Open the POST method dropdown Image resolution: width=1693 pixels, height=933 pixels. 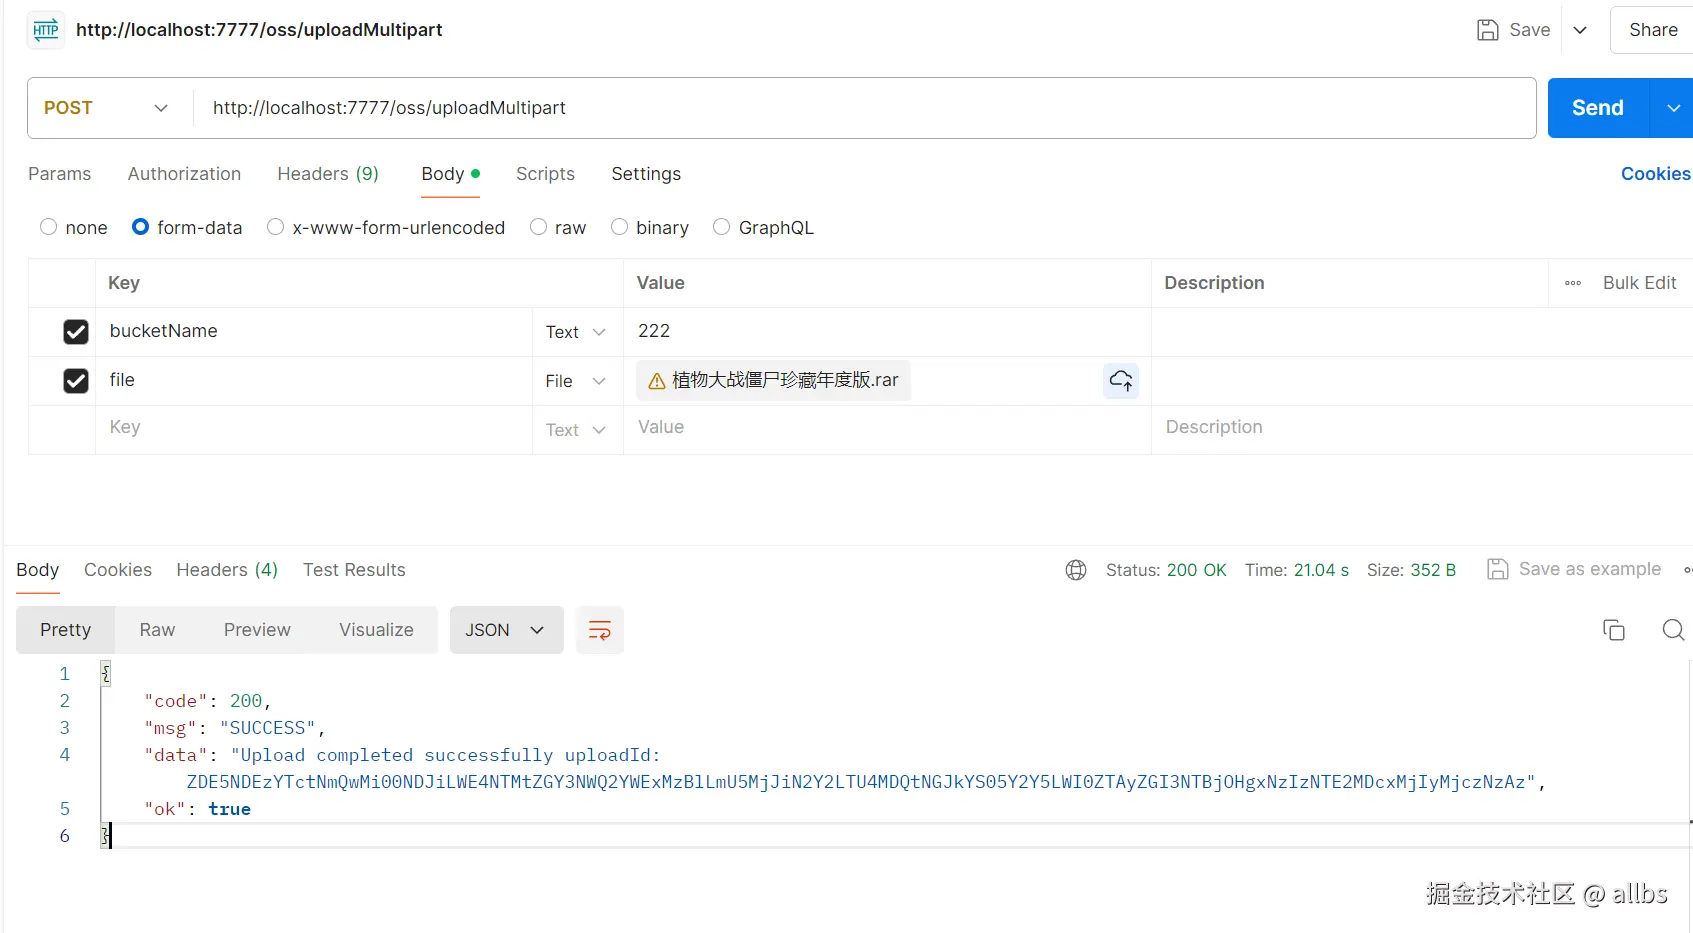(109, 108)
